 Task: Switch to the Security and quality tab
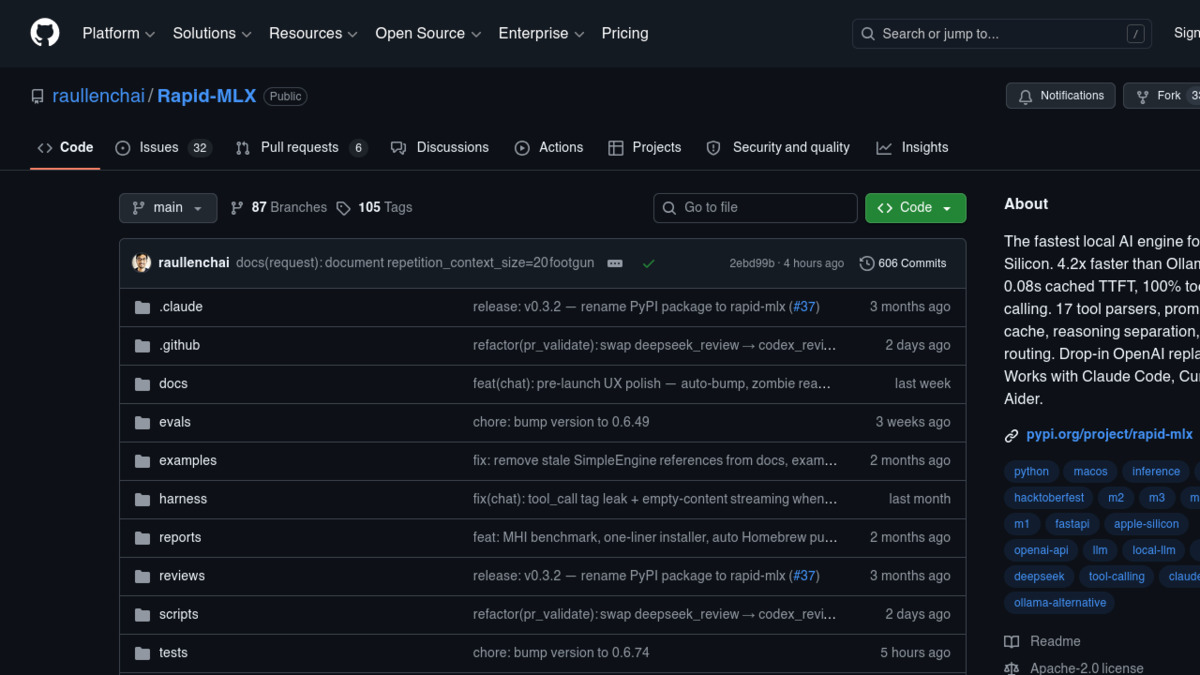[x=778, y=147]
